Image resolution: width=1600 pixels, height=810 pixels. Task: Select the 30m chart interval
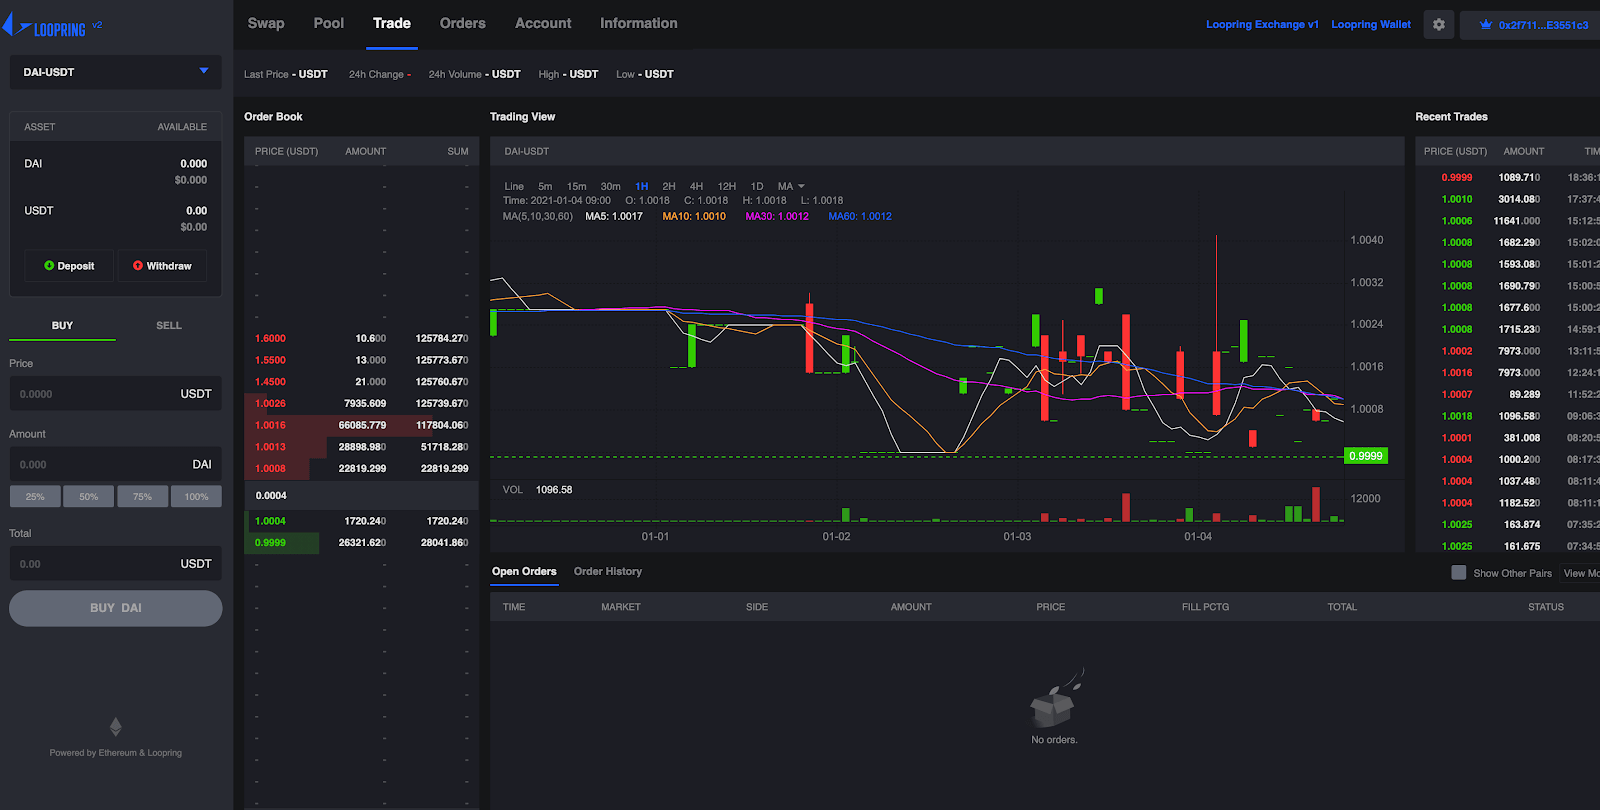tap(610, 186)
